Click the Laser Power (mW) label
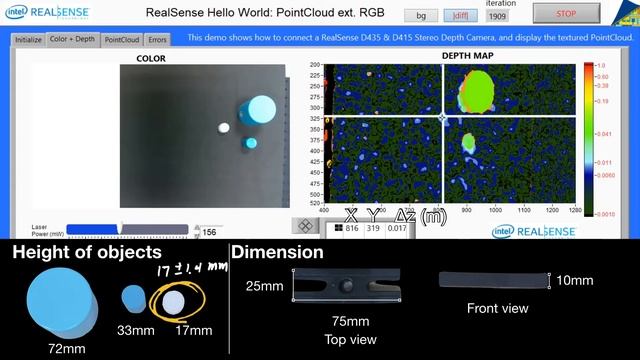The height and width of the screenshot is (360, 640). coord(47,231)
